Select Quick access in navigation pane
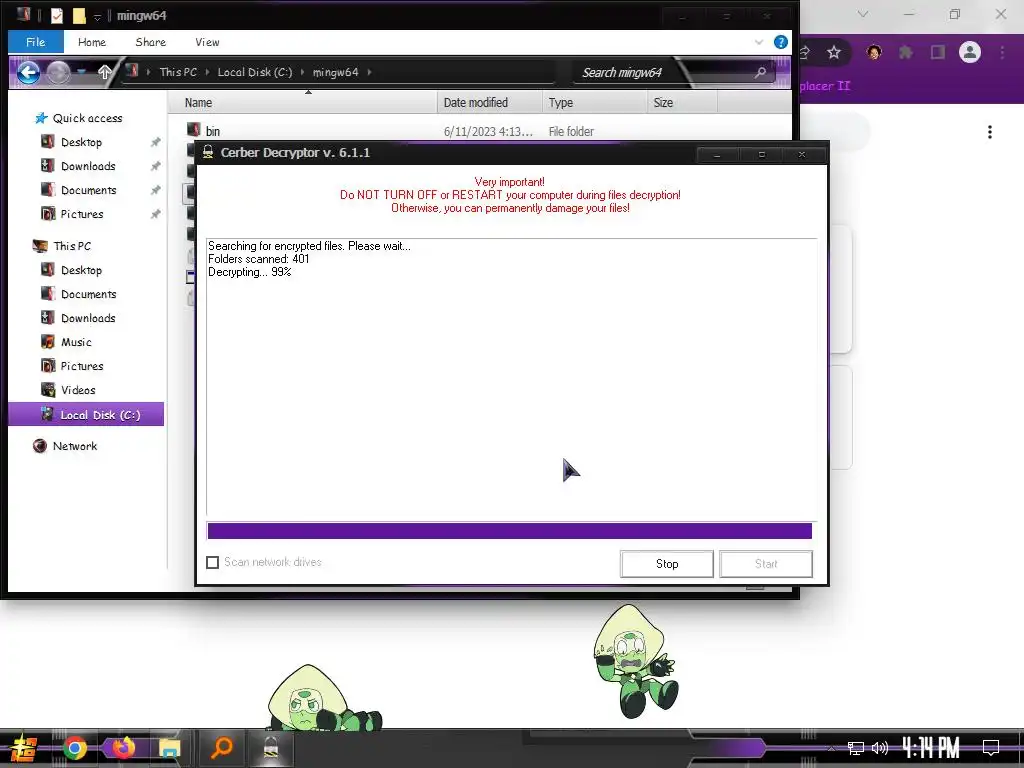 click(87, 118)
